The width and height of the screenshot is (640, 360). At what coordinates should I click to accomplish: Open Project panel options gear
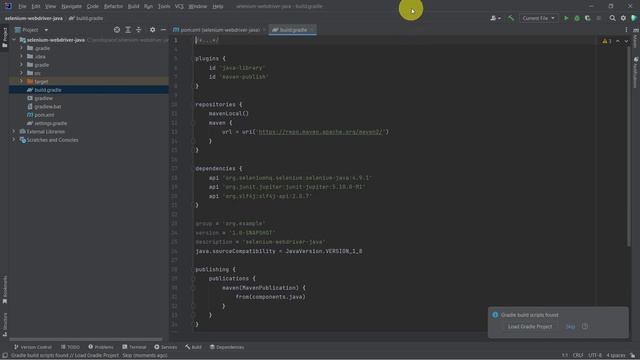(152, 30)
